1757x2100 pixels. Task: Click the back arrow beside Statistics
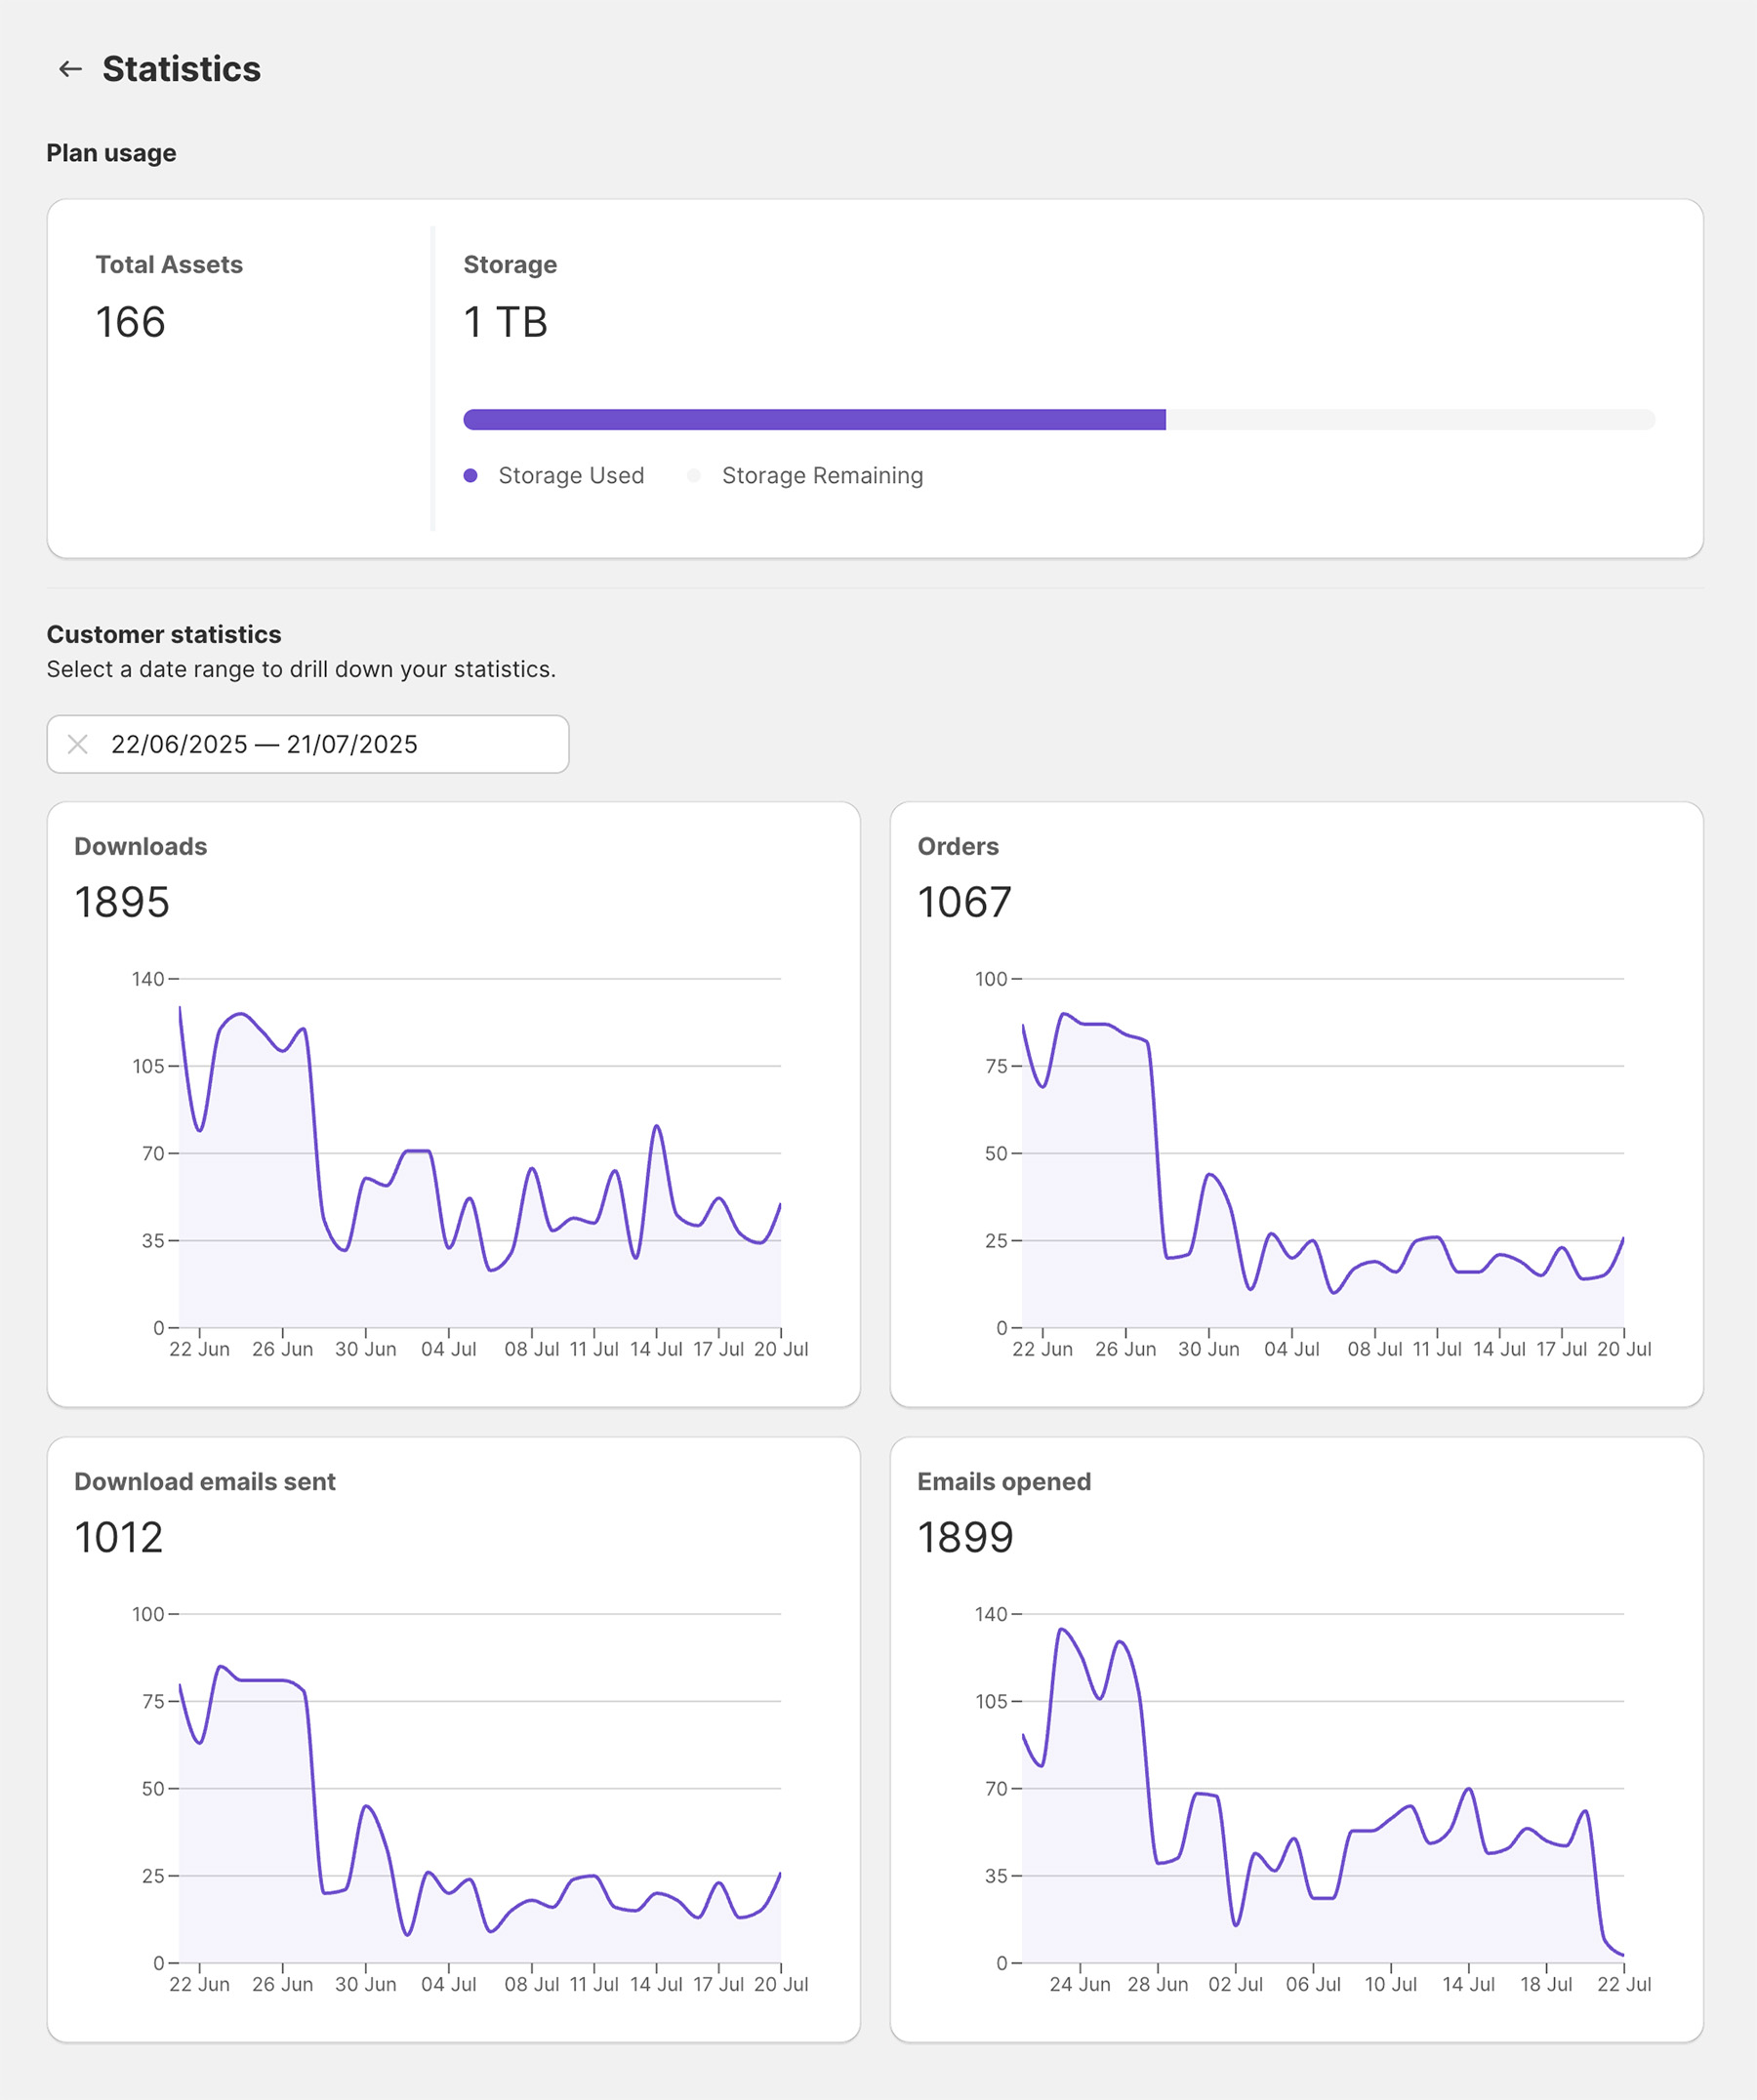[x=70, y=69]
